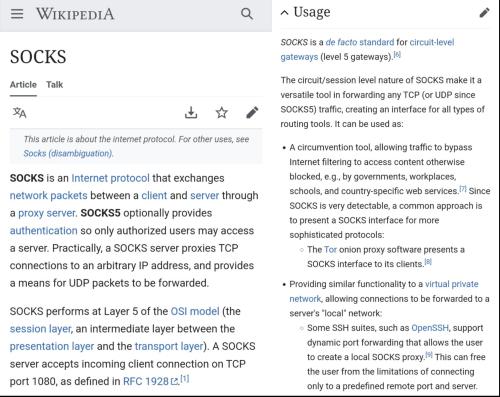Viewport: 500px width, 397px height.
Task: Open the Tor link in the Usage list
Action: point(330,249)
